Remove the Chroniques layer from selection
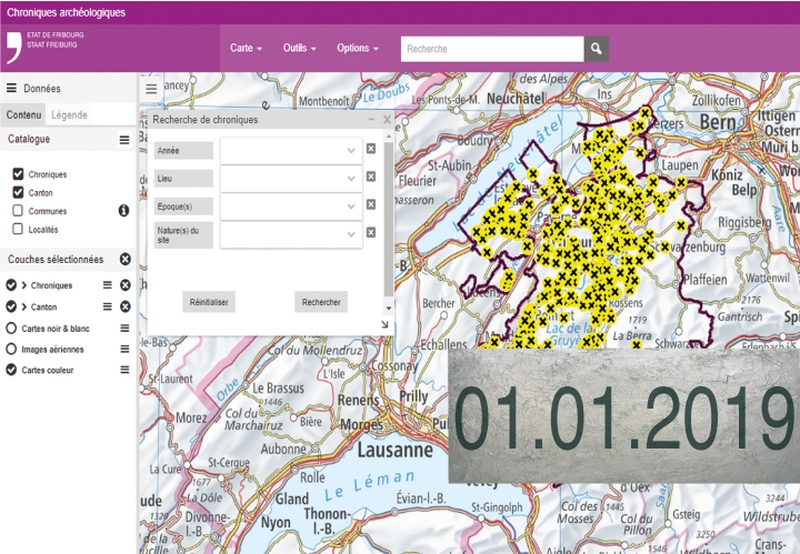 click(125, 285)
